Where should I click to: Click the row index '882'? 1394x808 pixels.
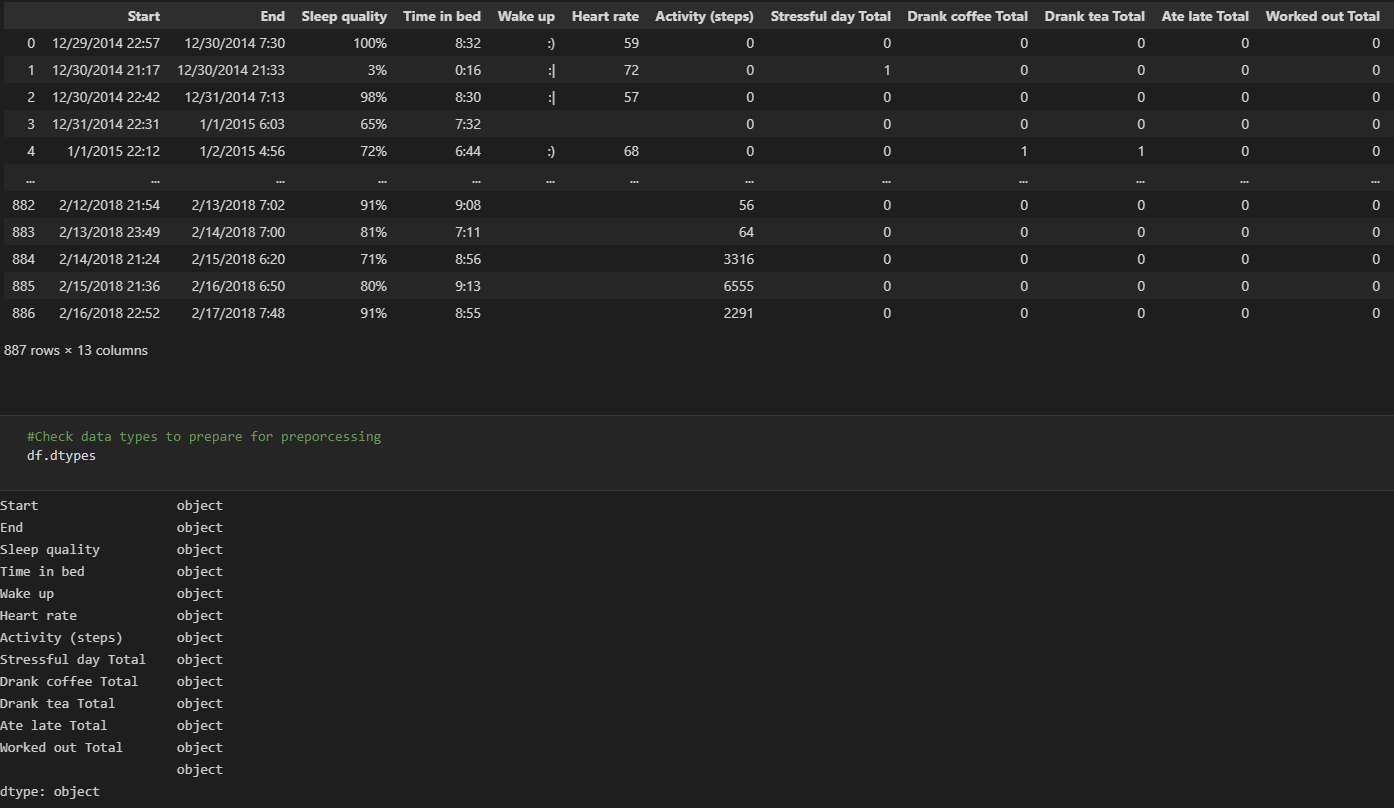click(x=23, y=205)
